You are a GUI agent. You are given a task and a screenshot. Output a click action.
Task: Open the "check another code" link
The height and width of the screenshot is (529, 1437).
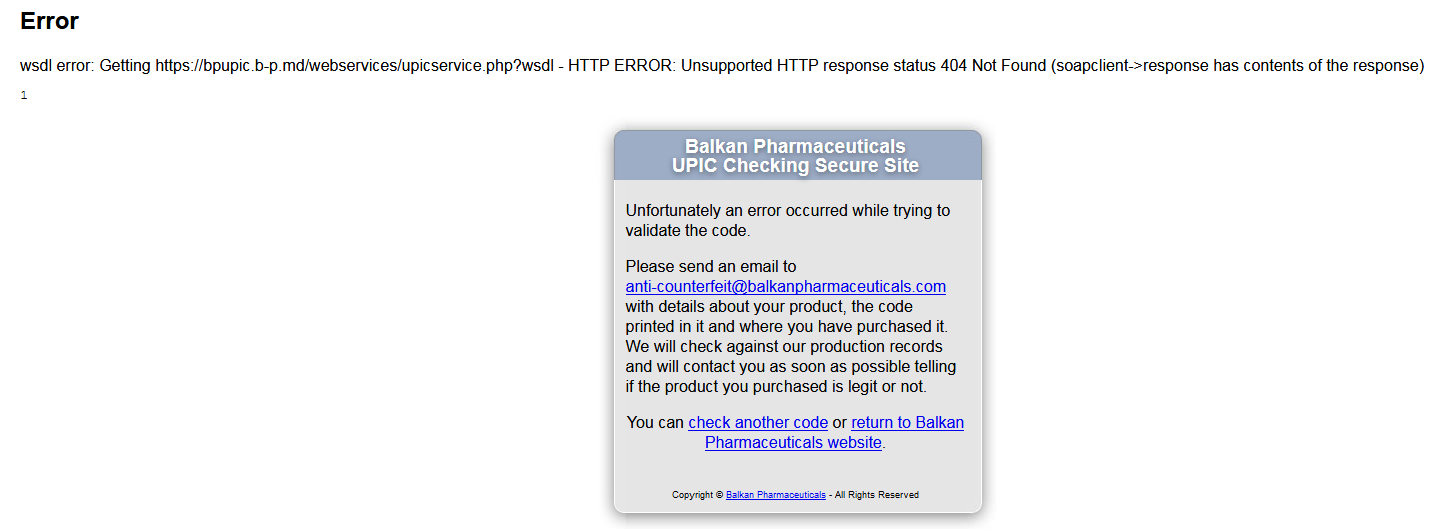tap(758, 423)
